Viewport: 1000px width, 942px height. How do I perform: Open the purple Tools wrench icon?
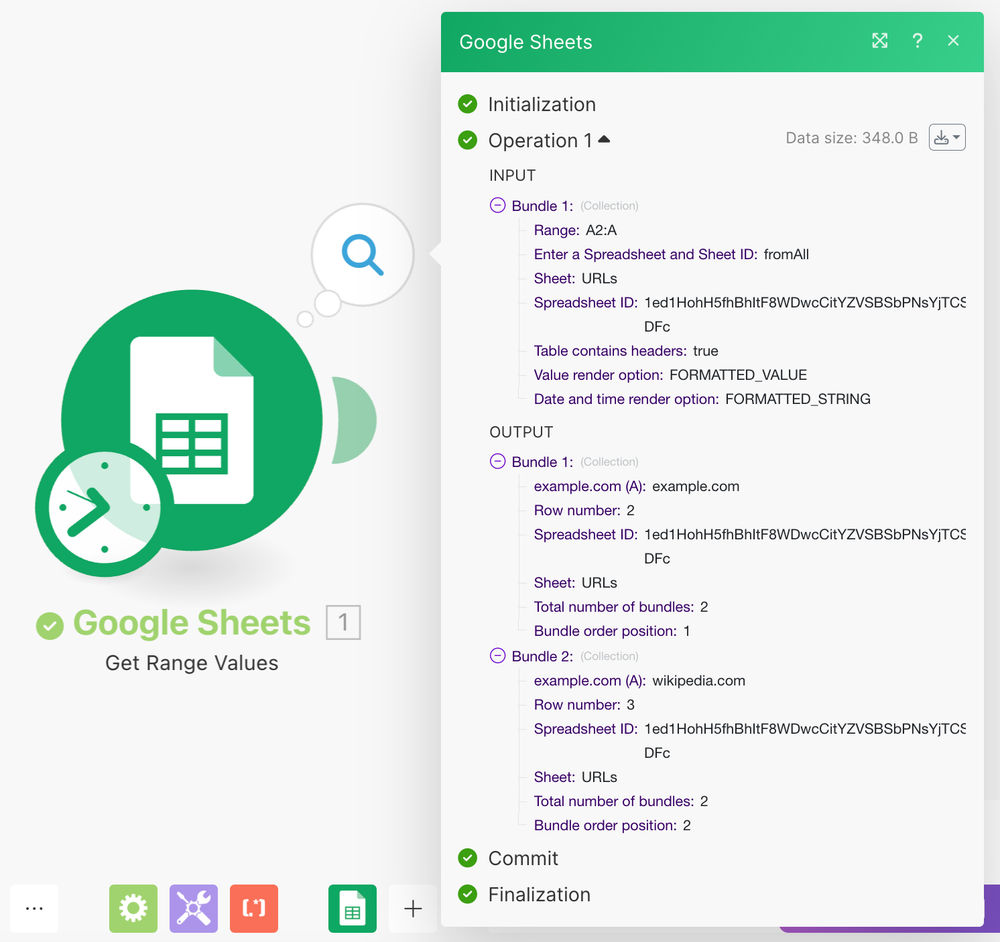[x=193, y=908]
